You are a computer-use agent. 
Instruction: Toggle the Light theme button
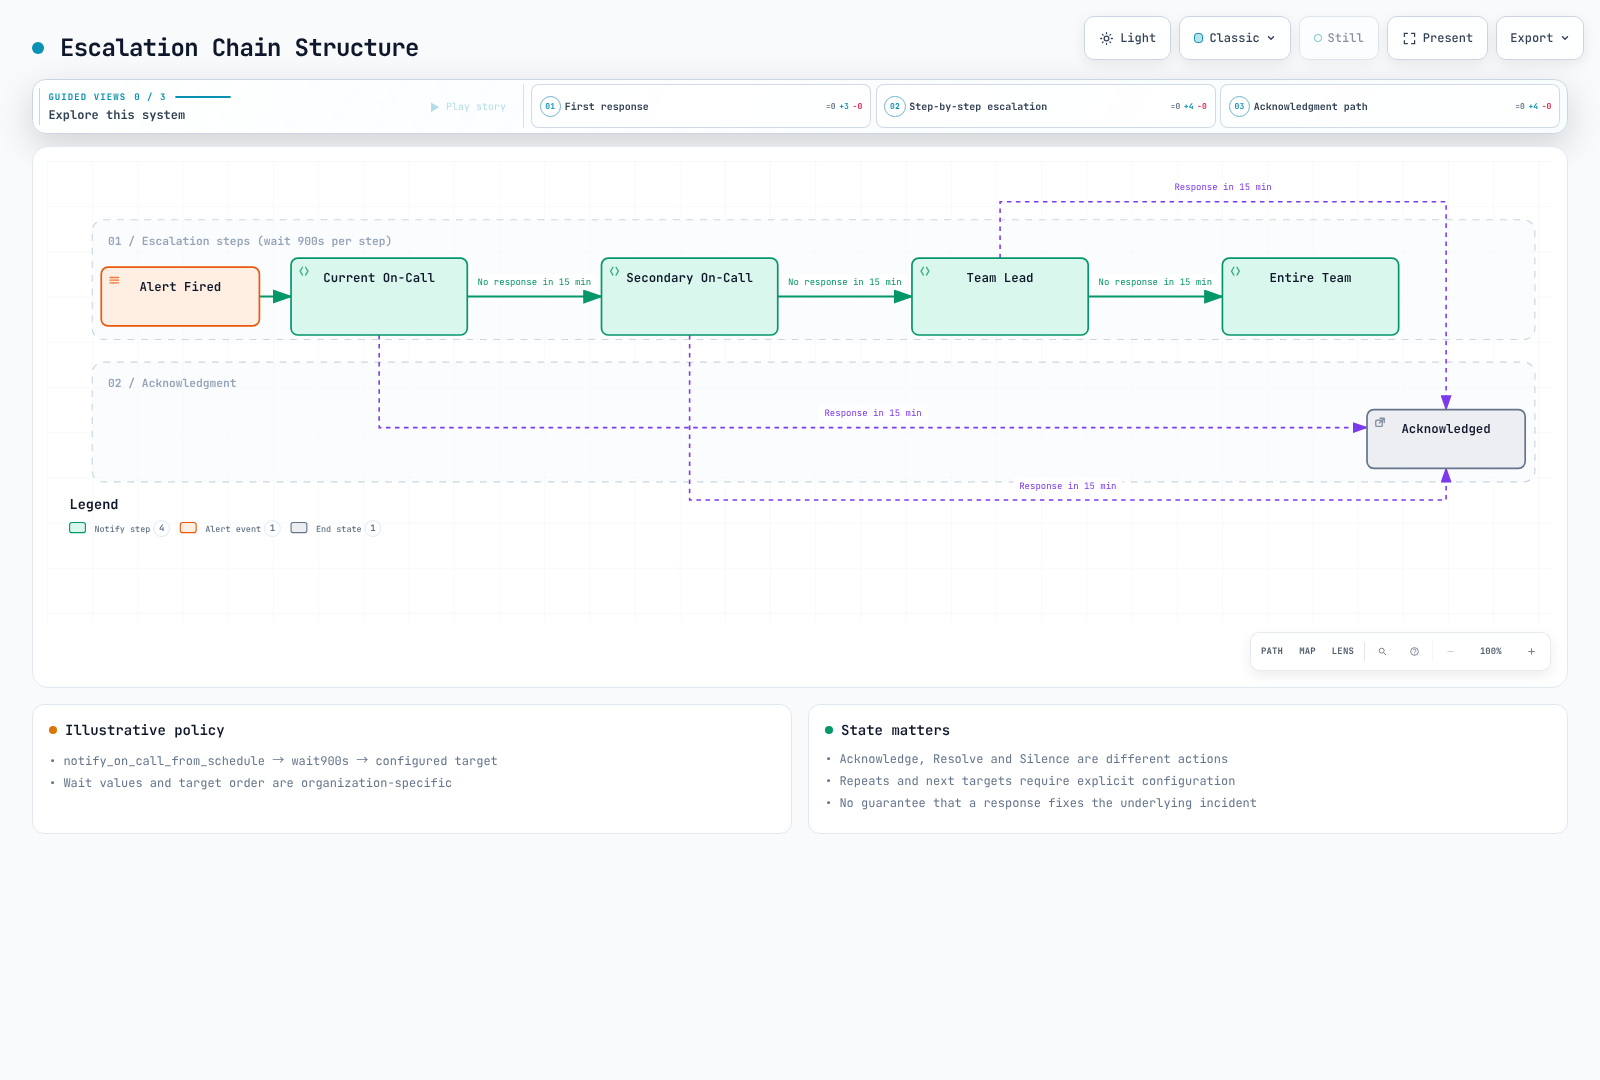[x=1127, y=38]
